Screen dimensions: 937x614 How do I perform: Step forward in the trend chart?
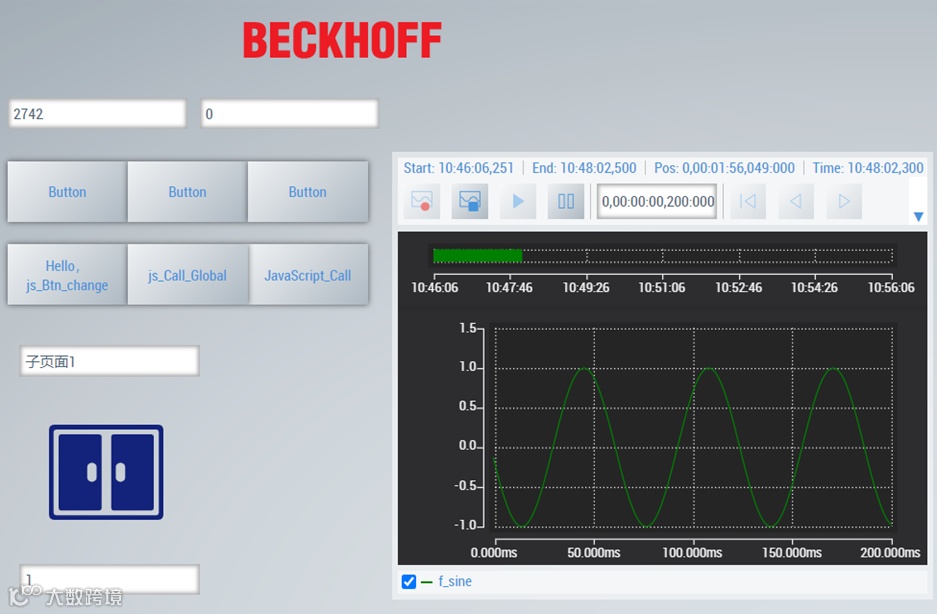coord(844,201)
